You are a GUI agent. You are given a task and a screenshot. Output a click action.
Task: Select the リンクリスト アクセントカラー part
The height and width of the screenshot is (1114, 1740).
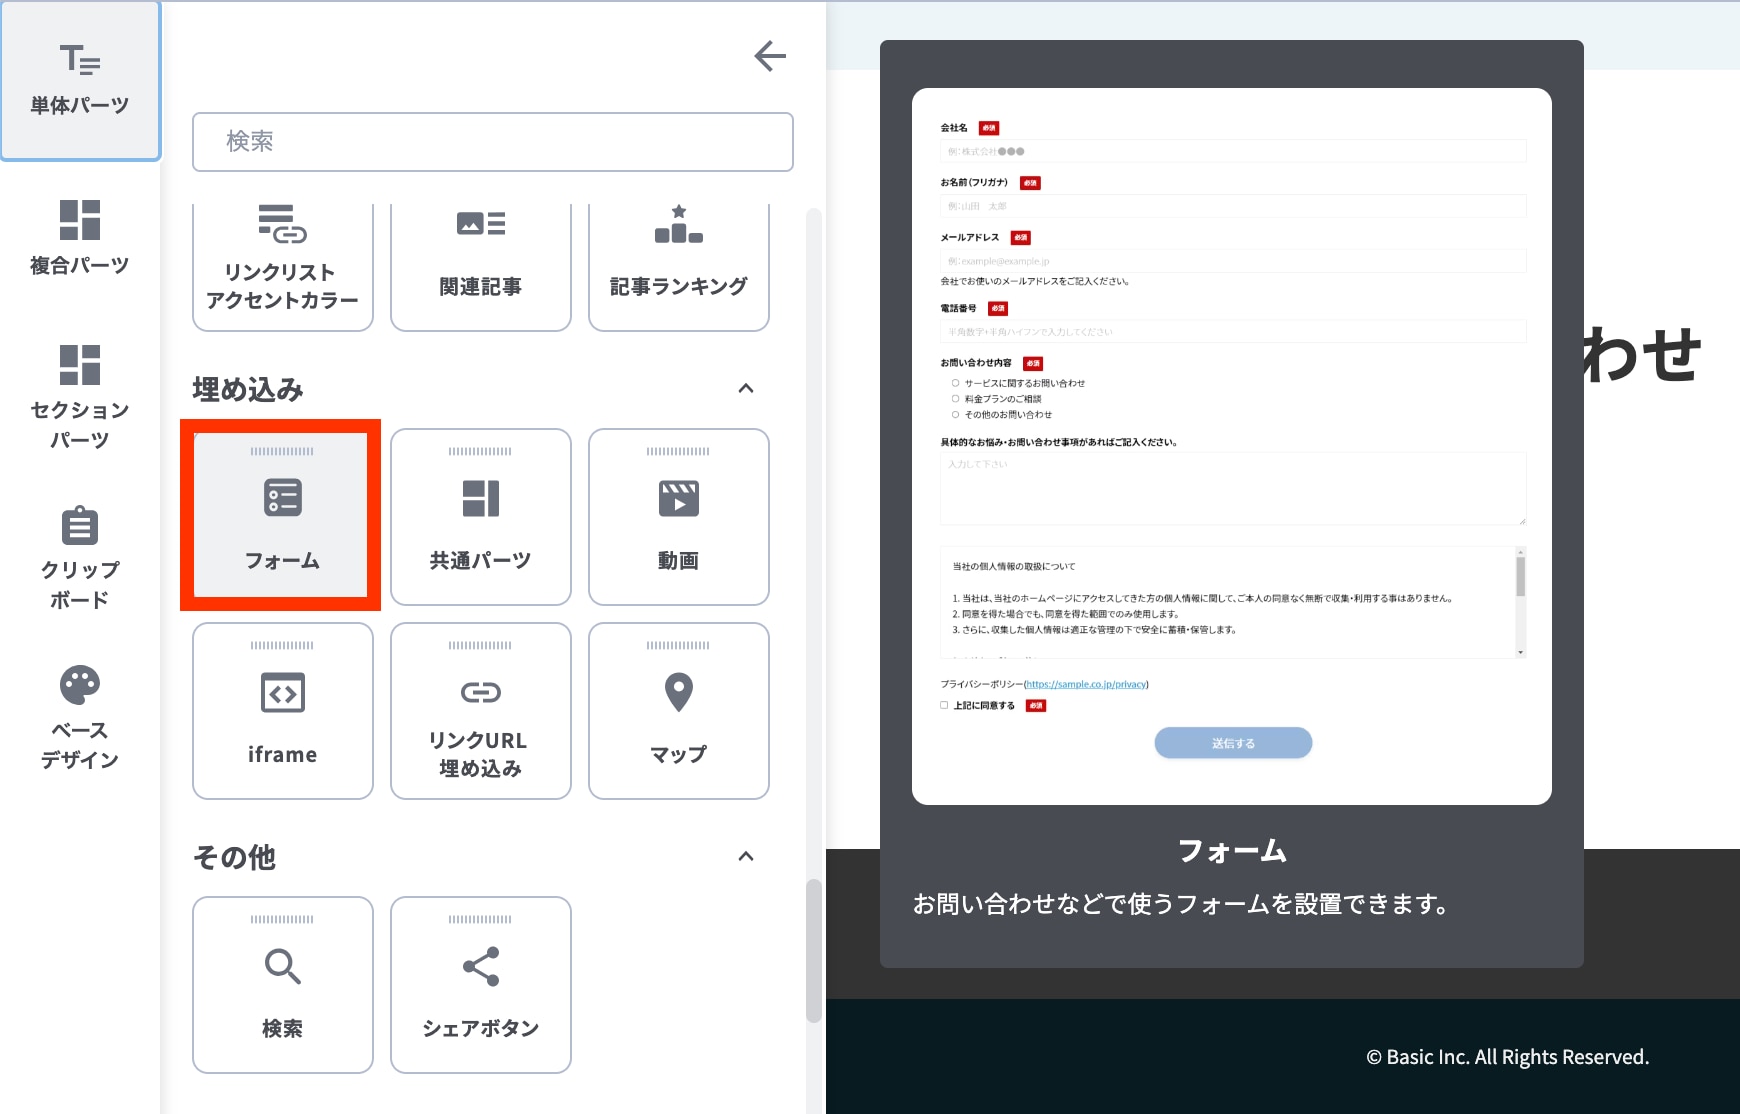(x=283, y=266)
